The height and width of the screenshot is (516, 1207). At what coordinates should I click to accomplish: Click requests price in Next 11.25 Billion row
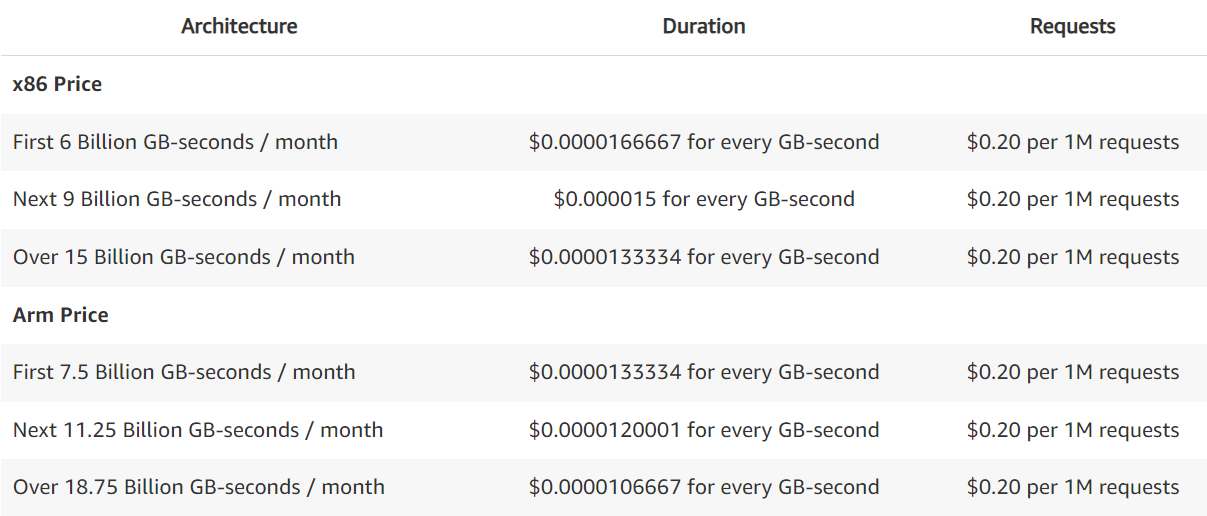pos(1072,430)
